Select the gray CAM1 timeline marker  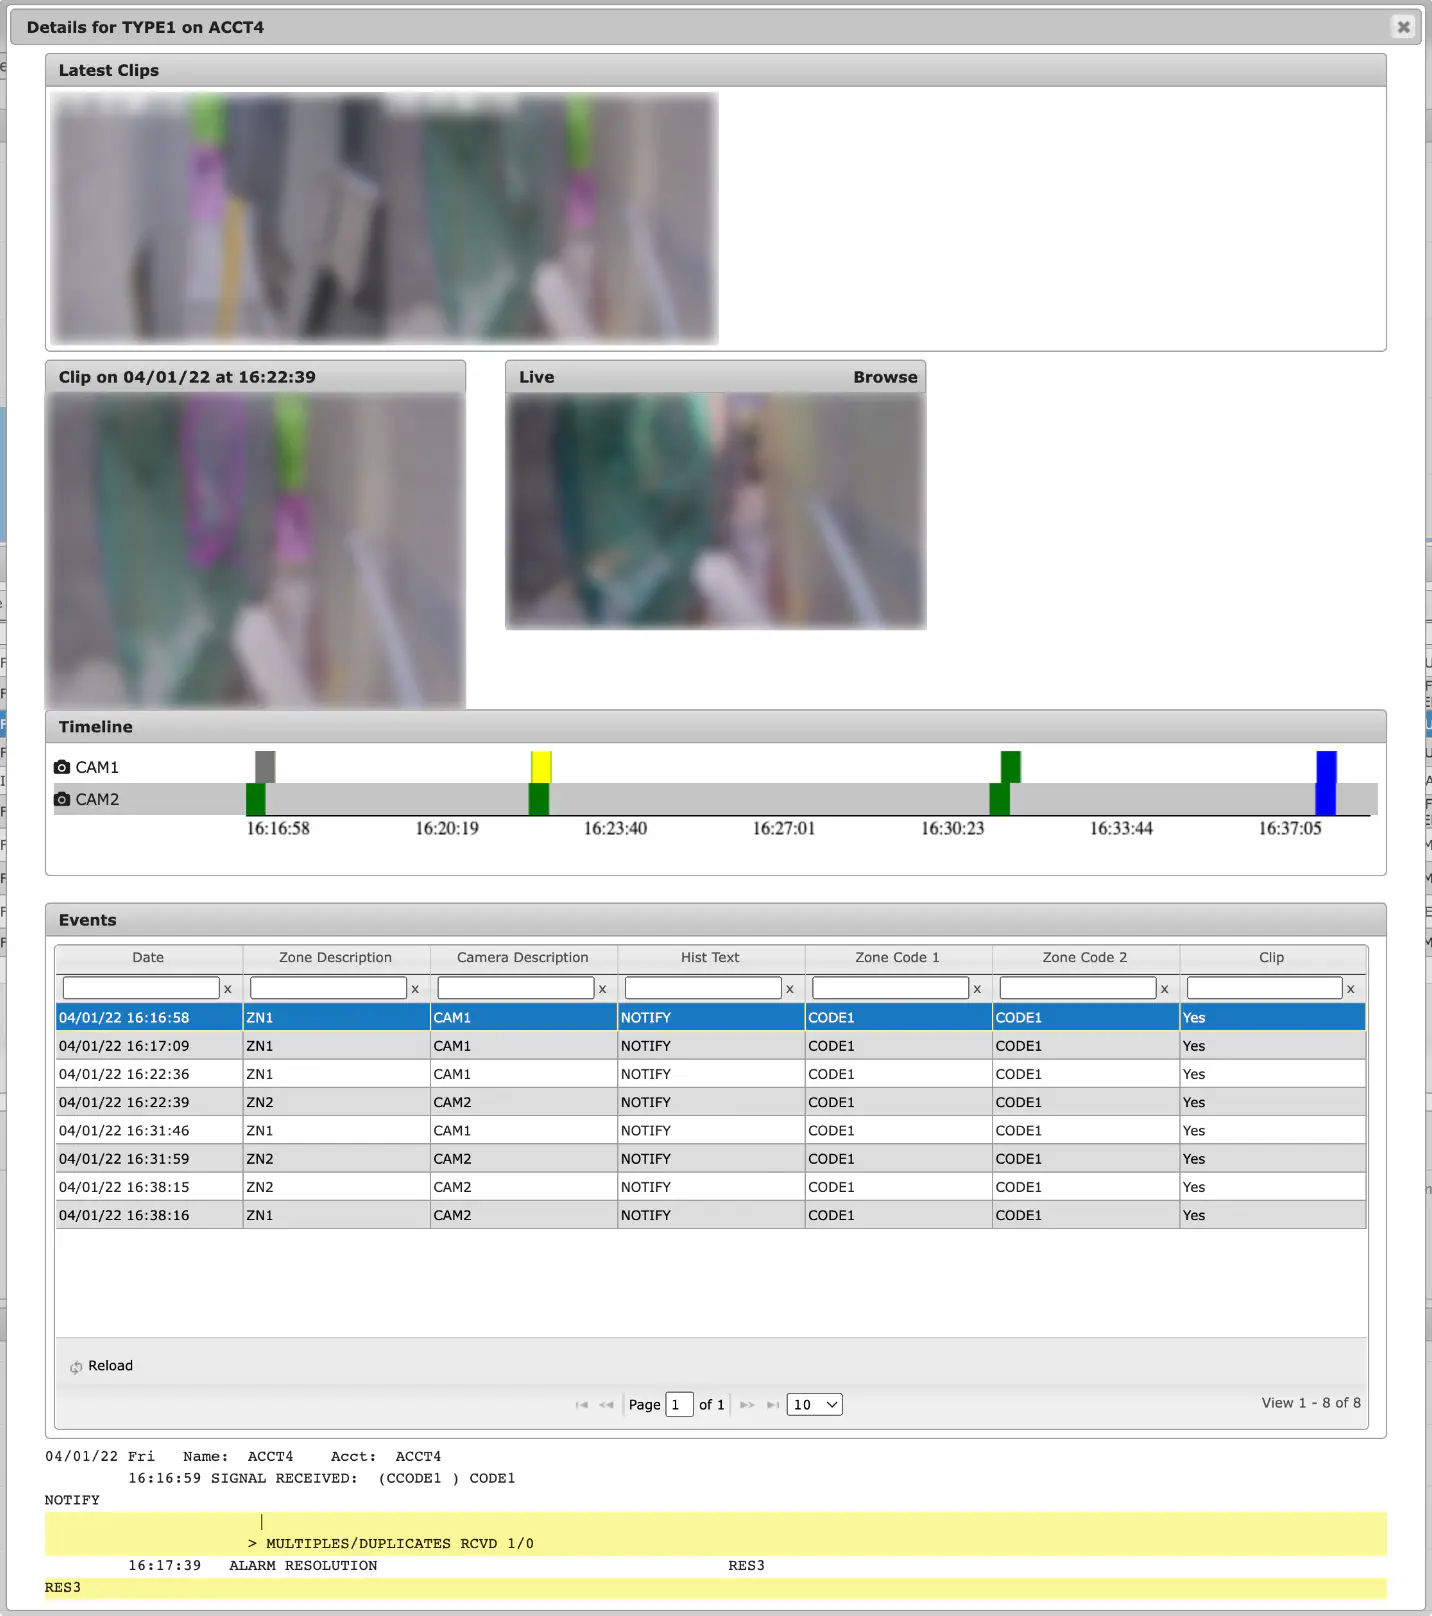tap(265, 767)
